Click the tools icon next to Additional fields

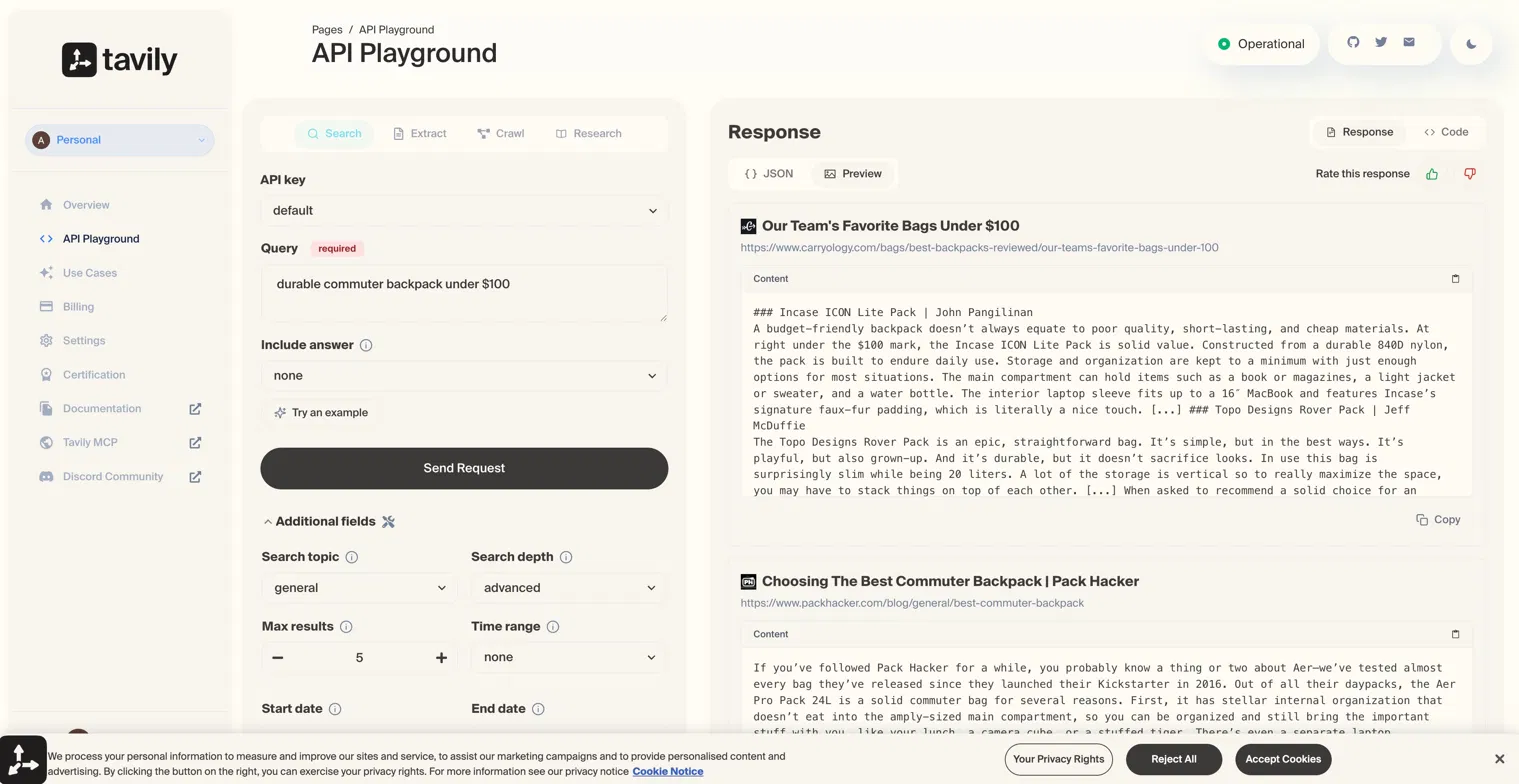click(389, 521)
